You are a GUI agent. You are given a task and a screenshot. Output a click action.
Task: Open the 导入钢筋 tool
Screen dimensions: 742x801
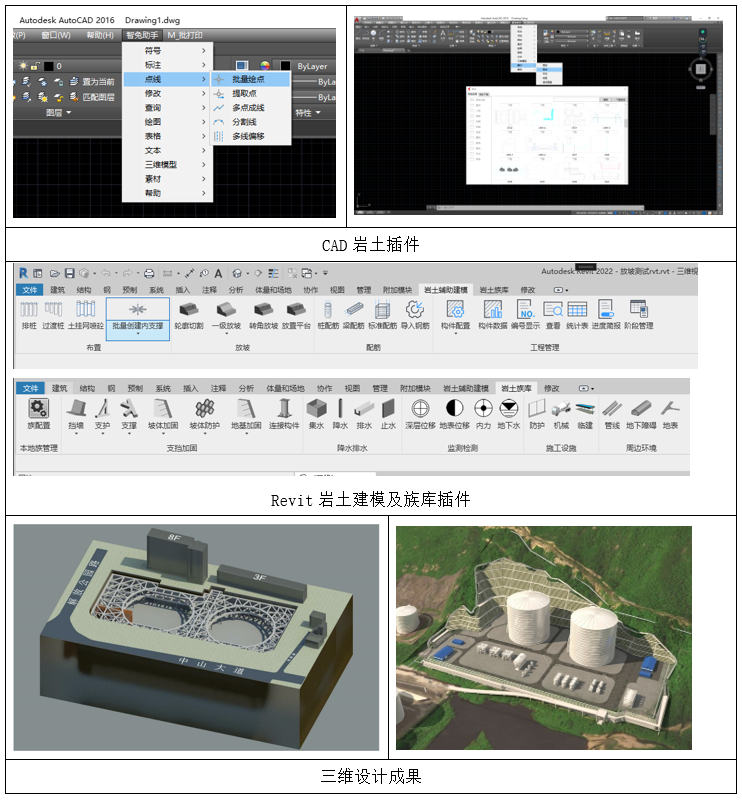click(x=415, y=315)
